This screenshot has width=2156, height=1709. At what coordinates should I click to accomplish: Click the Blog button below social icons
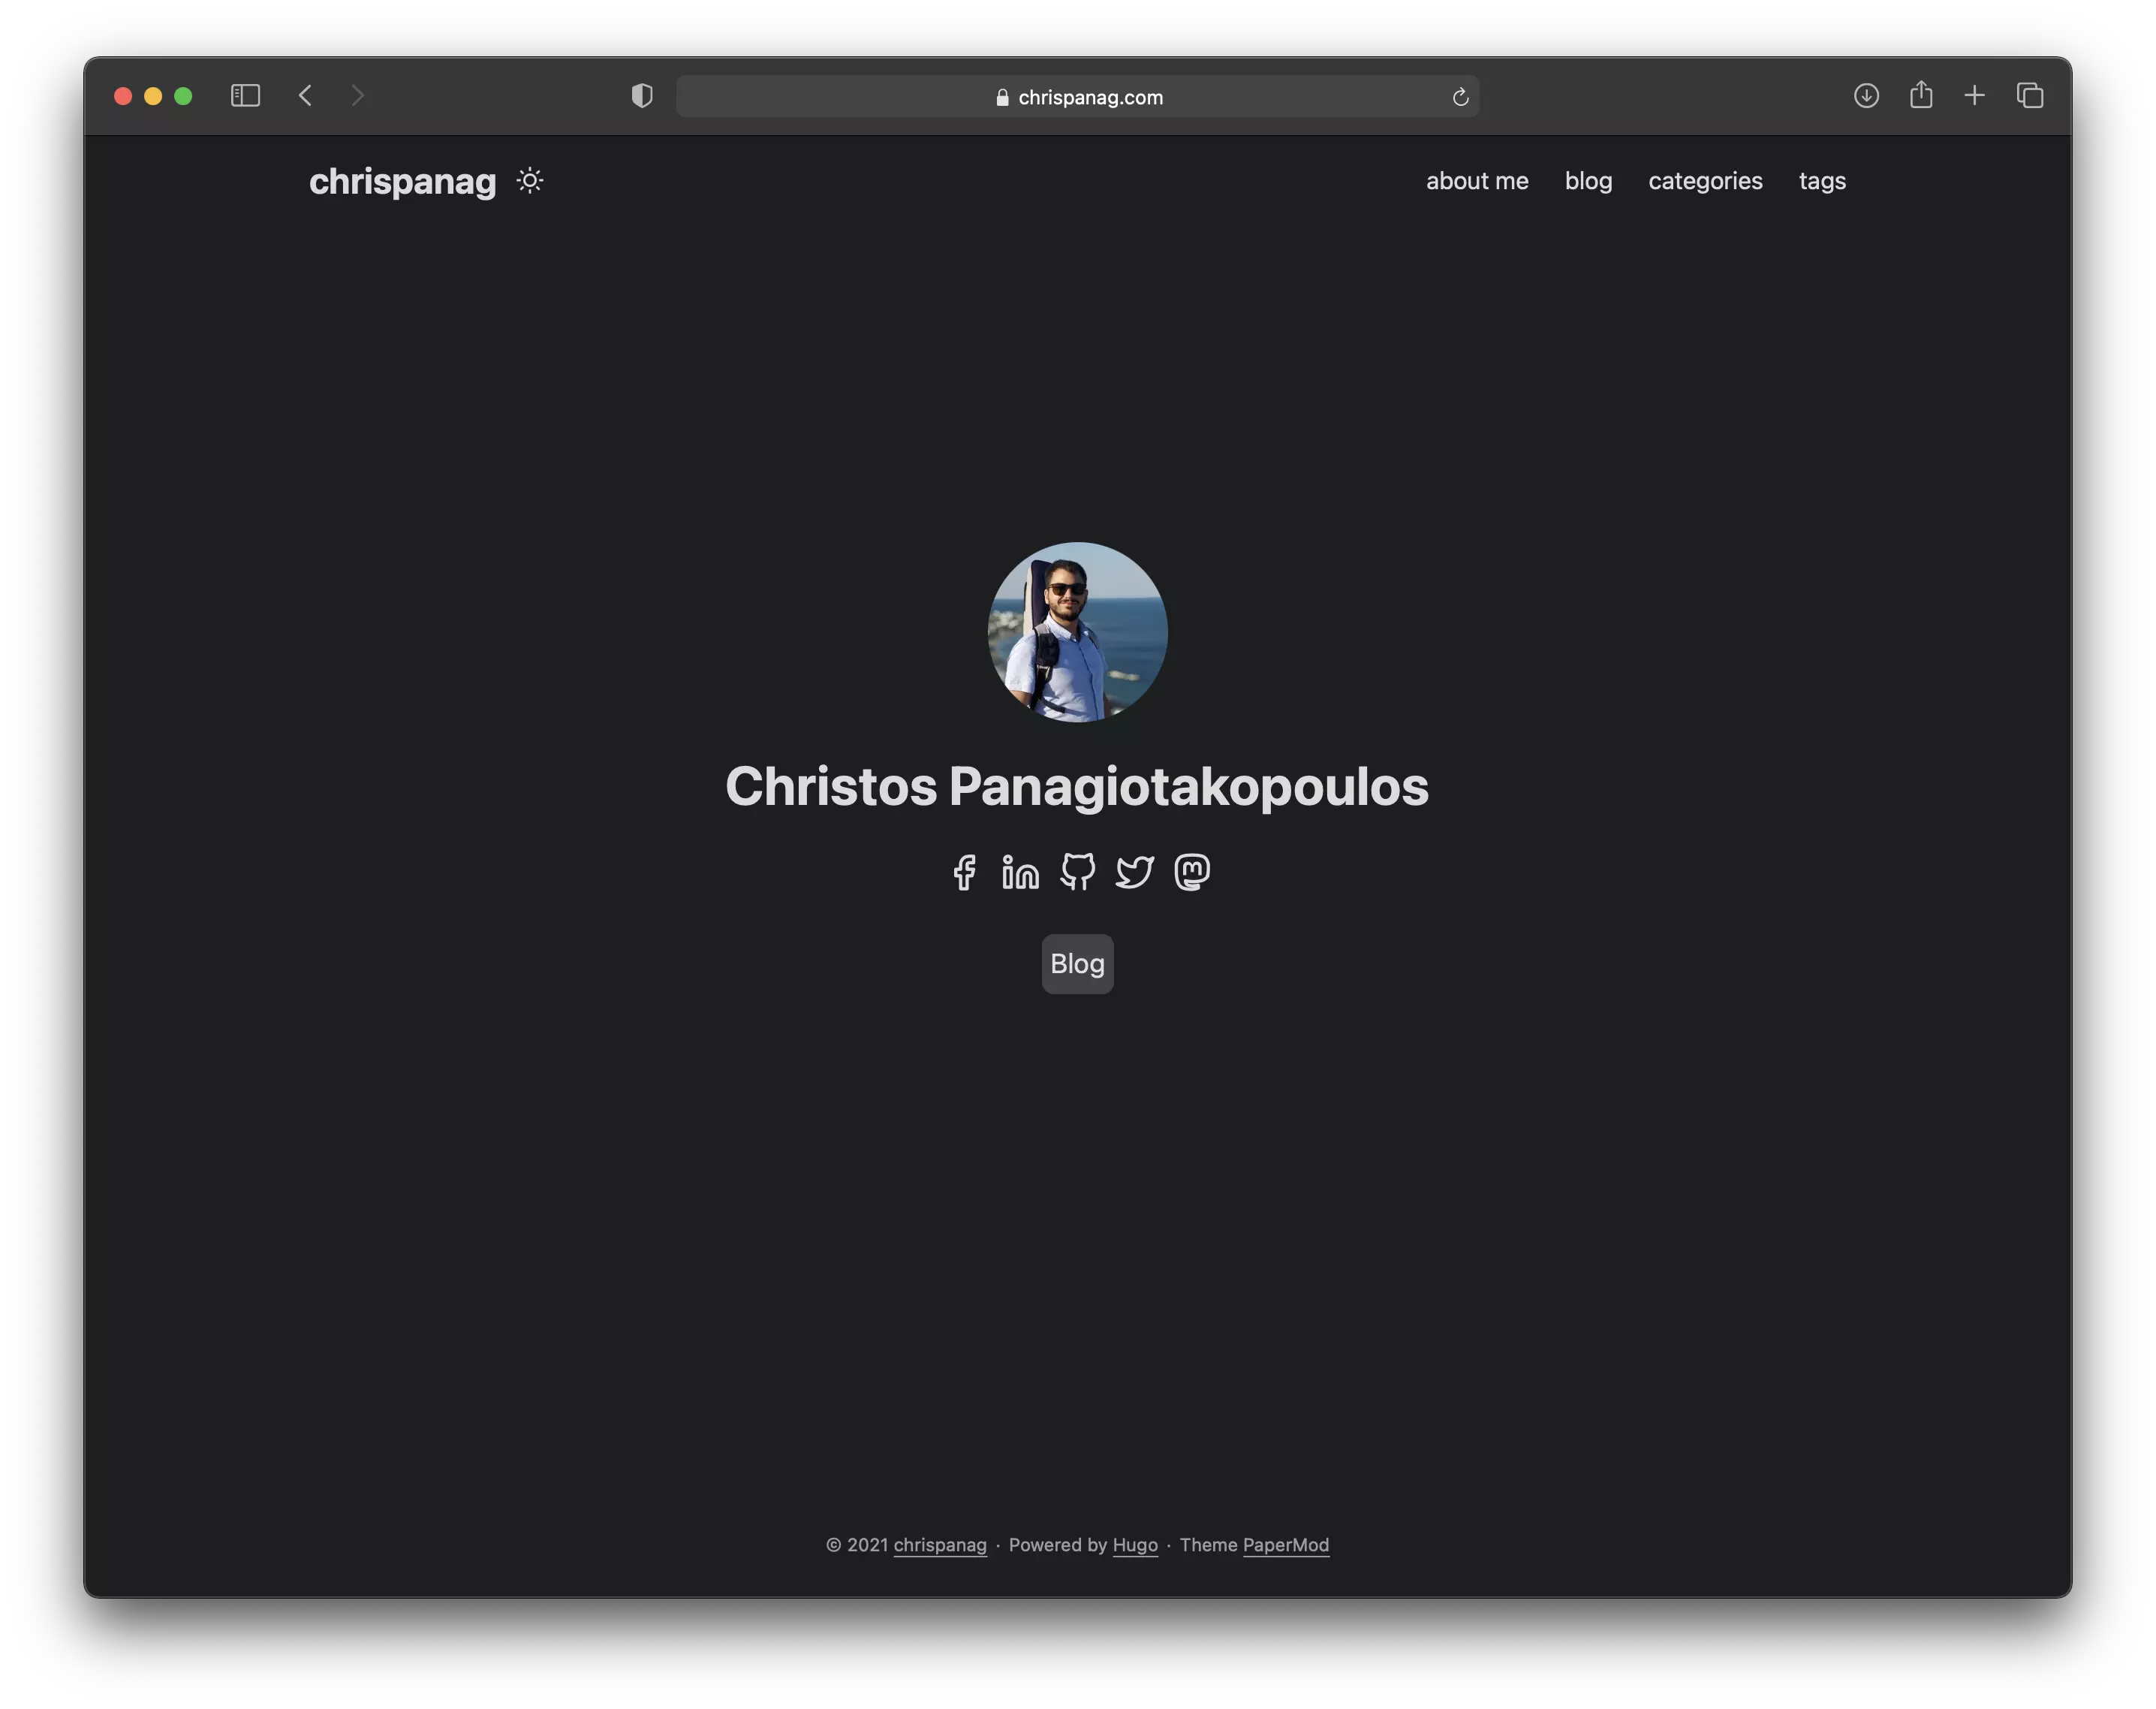1077,964
